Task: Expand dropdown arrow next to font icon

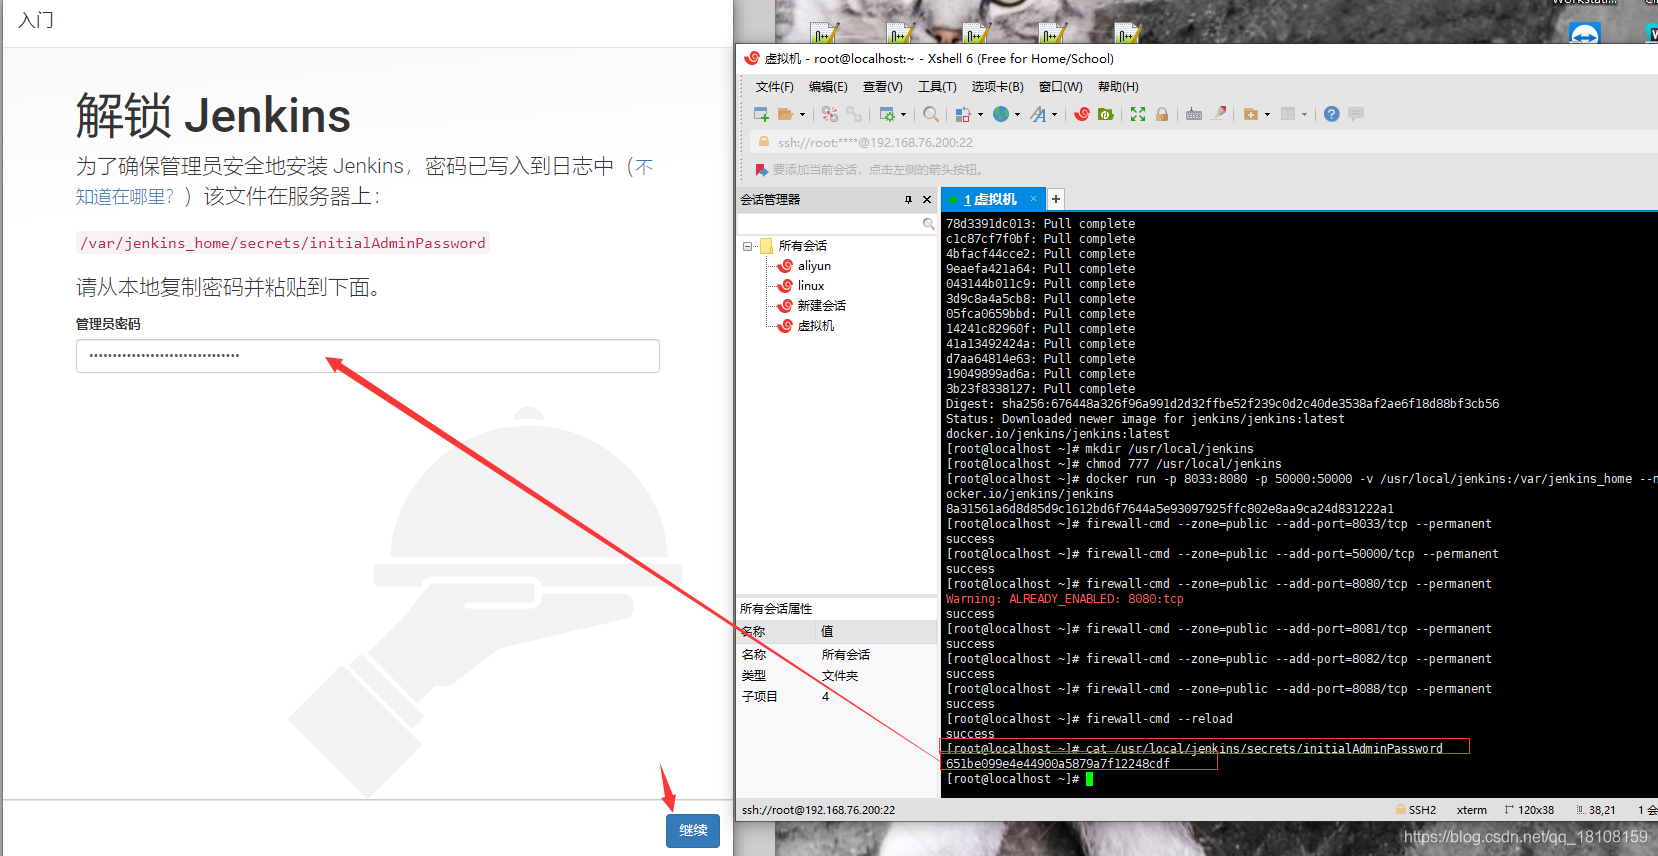Action: [1054, 115]
